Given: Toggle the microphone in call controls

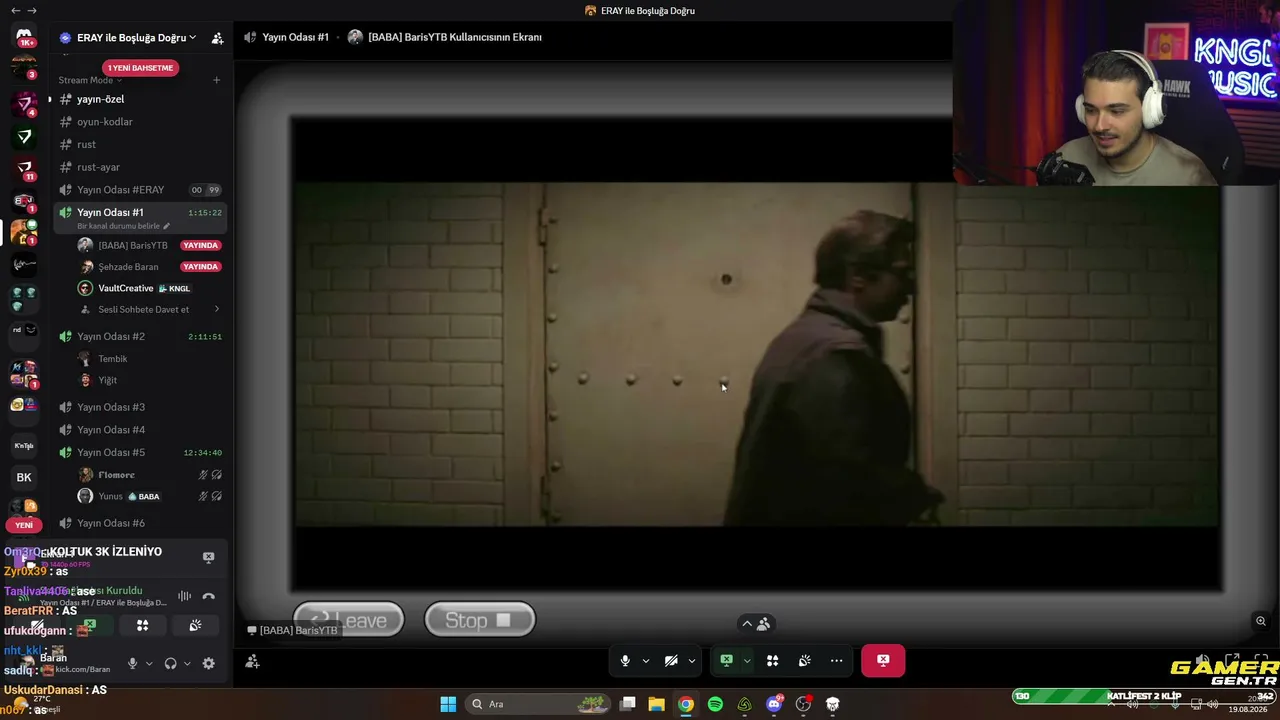Looking at the screenshot, I should click(625, 660).
